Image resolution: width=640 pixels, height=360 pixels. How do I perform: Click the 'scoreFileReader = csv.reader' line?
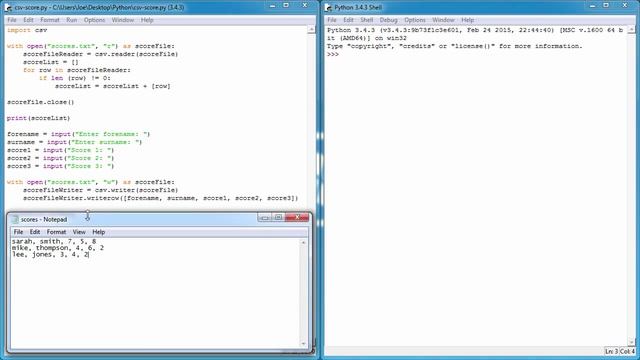[x=100, y=54]
